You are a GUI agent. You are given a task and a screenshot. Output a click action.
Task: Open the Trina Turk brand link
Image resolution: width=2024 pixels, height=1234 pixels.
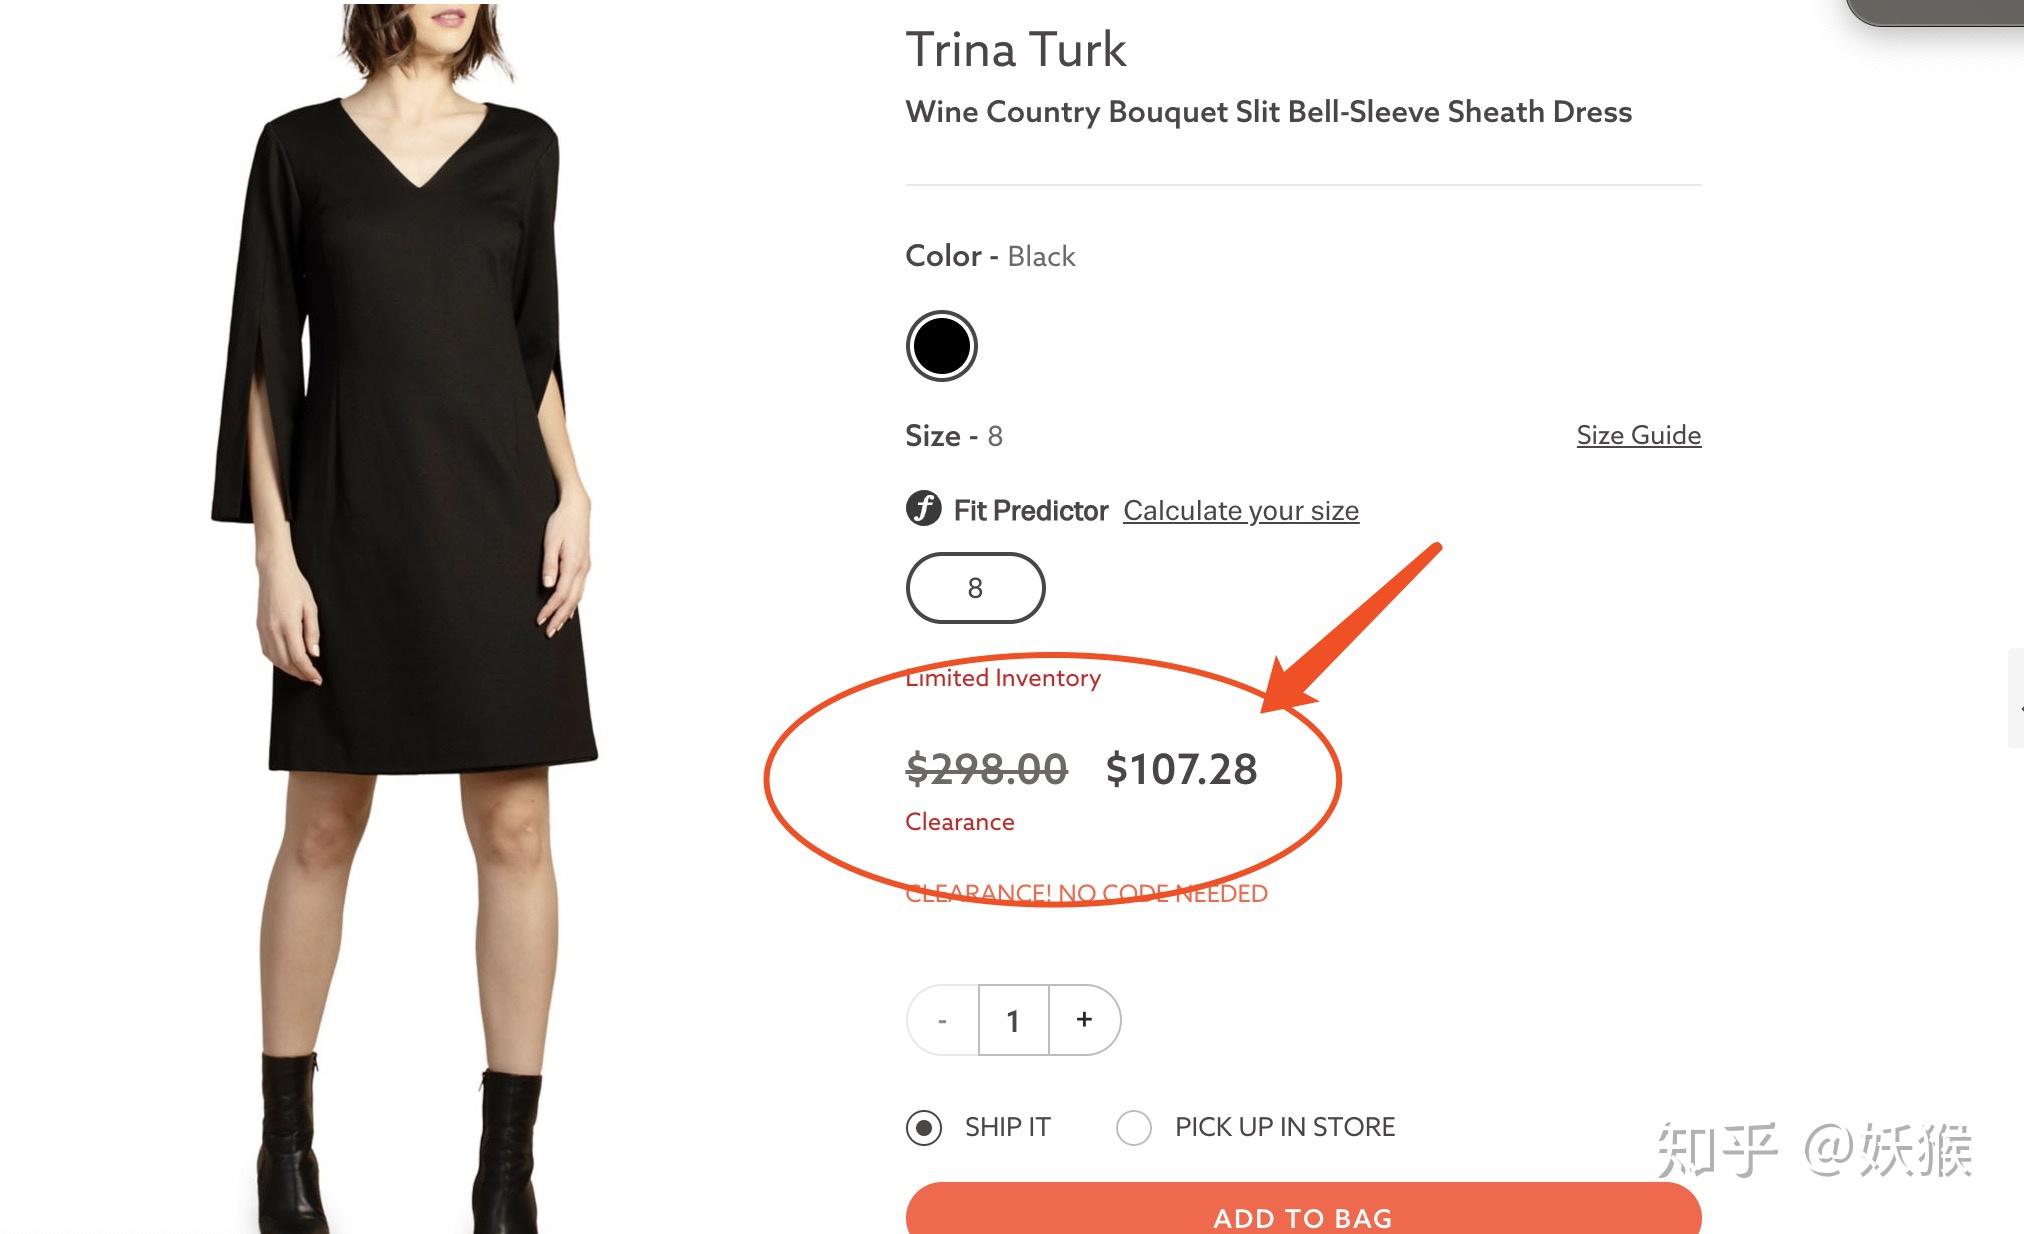pos(1015,50)
